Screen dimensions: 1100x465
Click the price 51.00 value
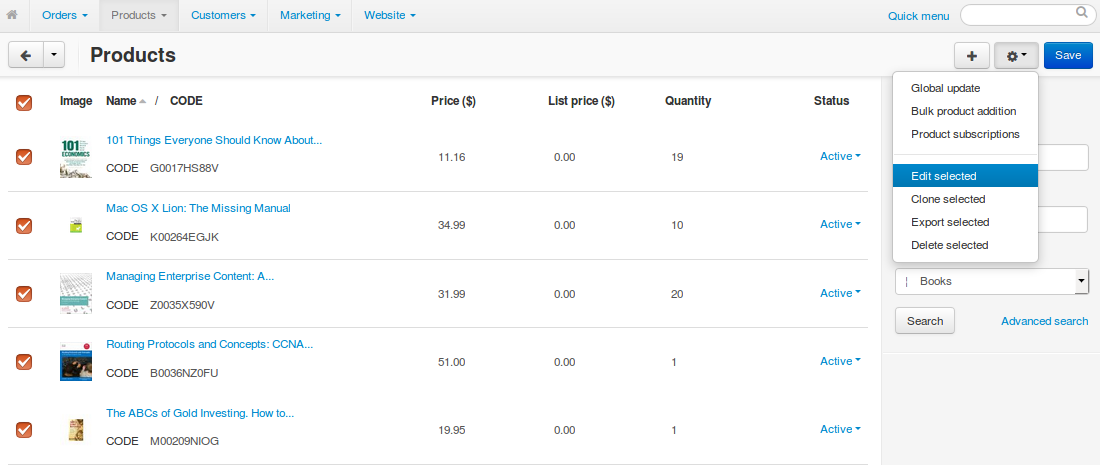452,362
